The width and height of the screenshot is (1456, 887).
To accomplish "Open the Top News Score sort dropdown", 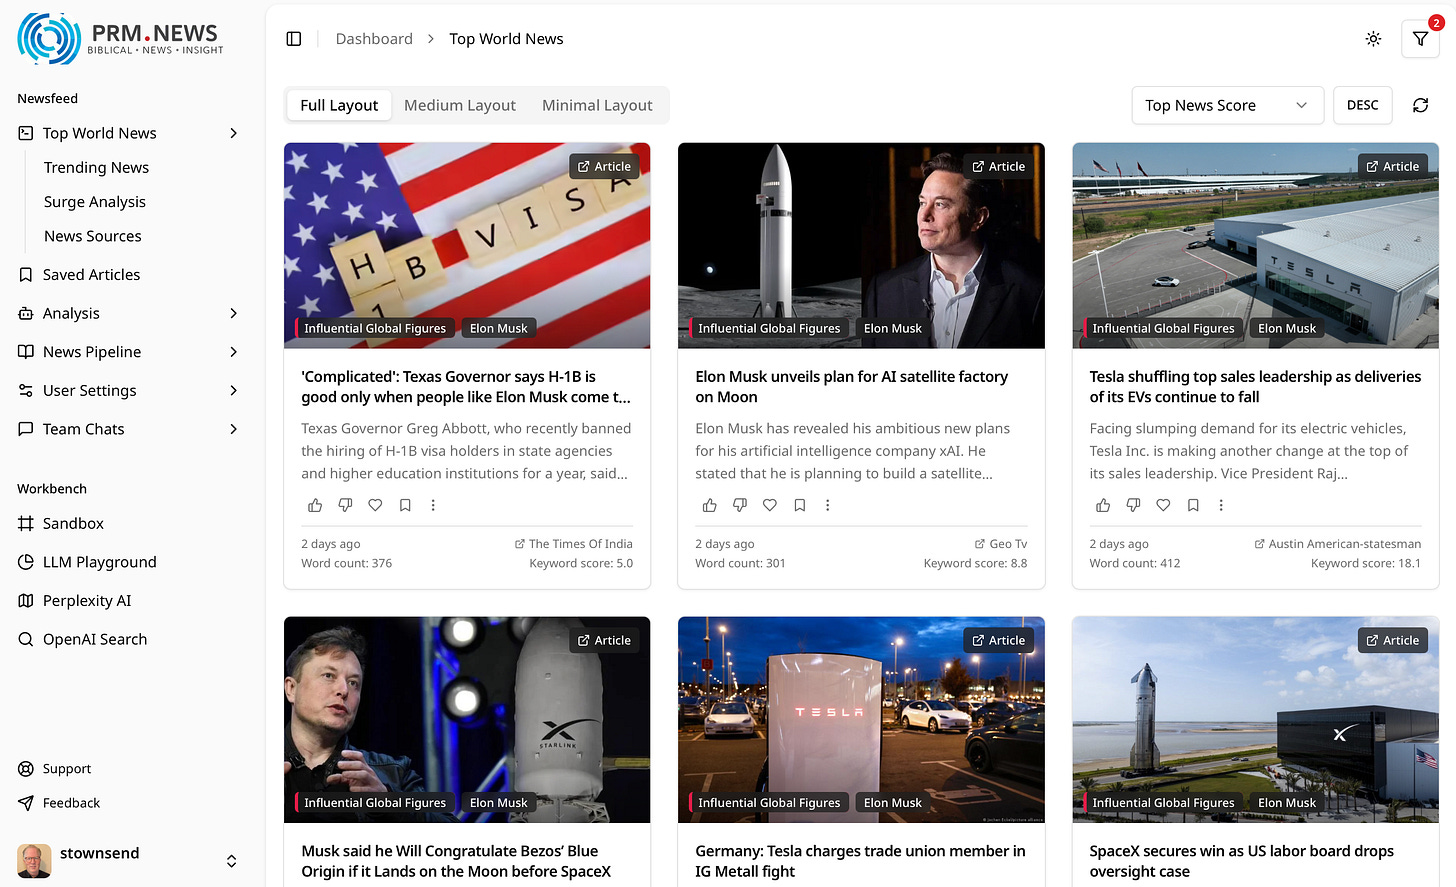I will (1227, 105).
